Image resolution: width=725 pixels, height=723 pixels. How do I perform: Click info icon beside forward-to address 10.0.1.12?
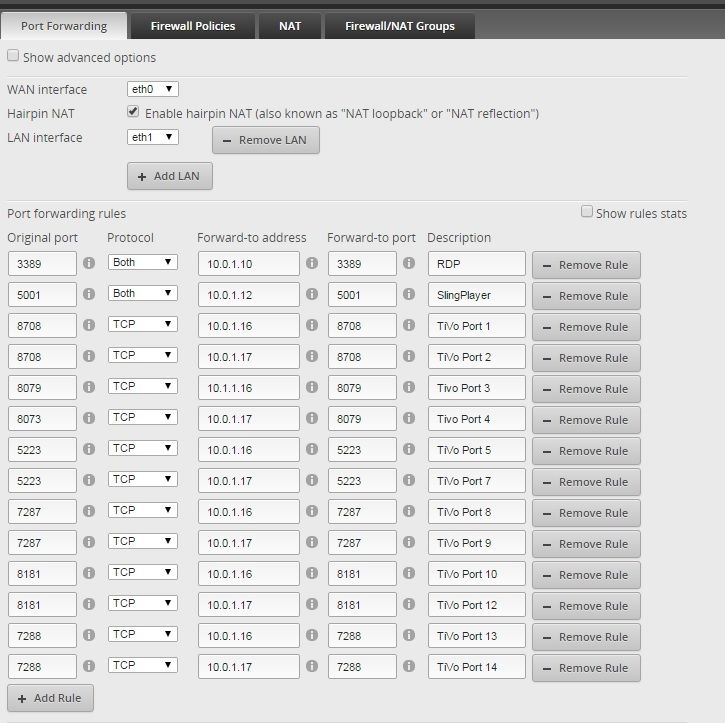tap(312, 294)
